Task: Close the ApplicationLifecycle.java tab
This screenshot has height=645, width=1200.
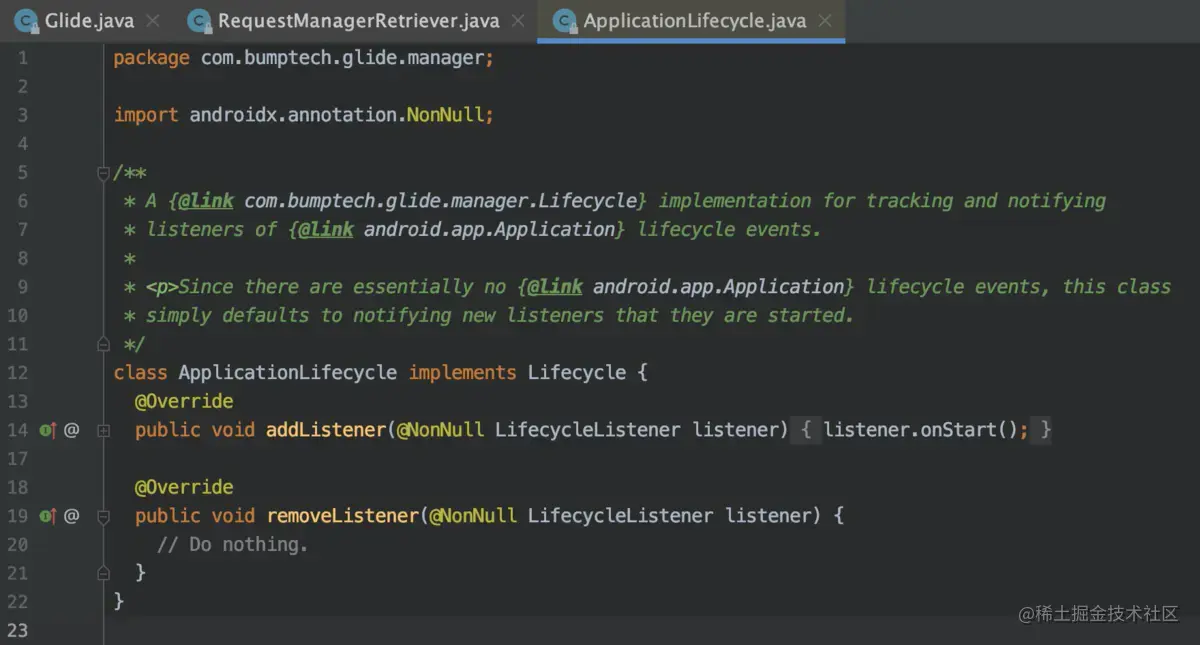Action: click(825, 20)
